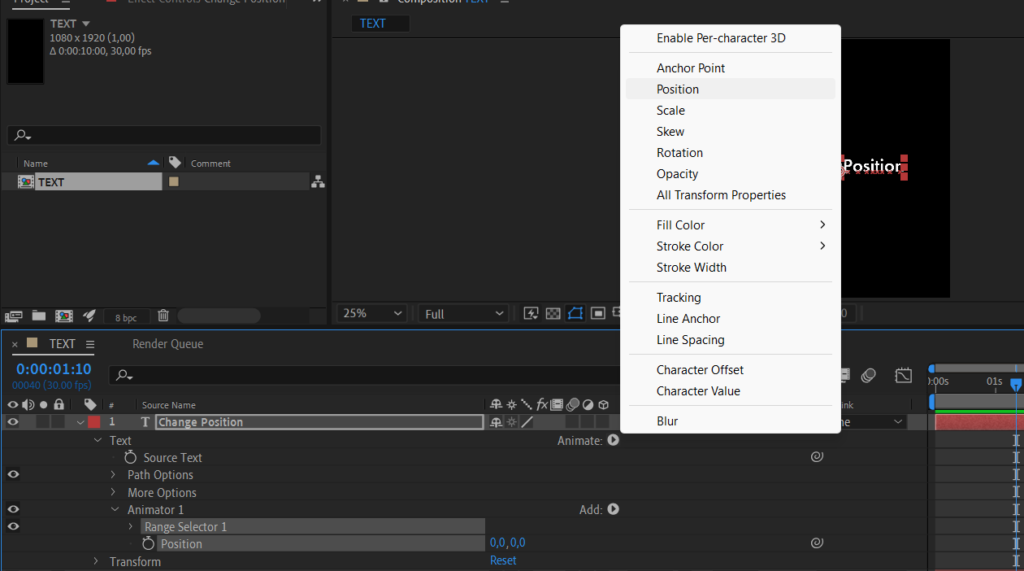Toggle Animator 1 visibility eye
Viewport: 1024px width, 571px height.
[13, 509]
